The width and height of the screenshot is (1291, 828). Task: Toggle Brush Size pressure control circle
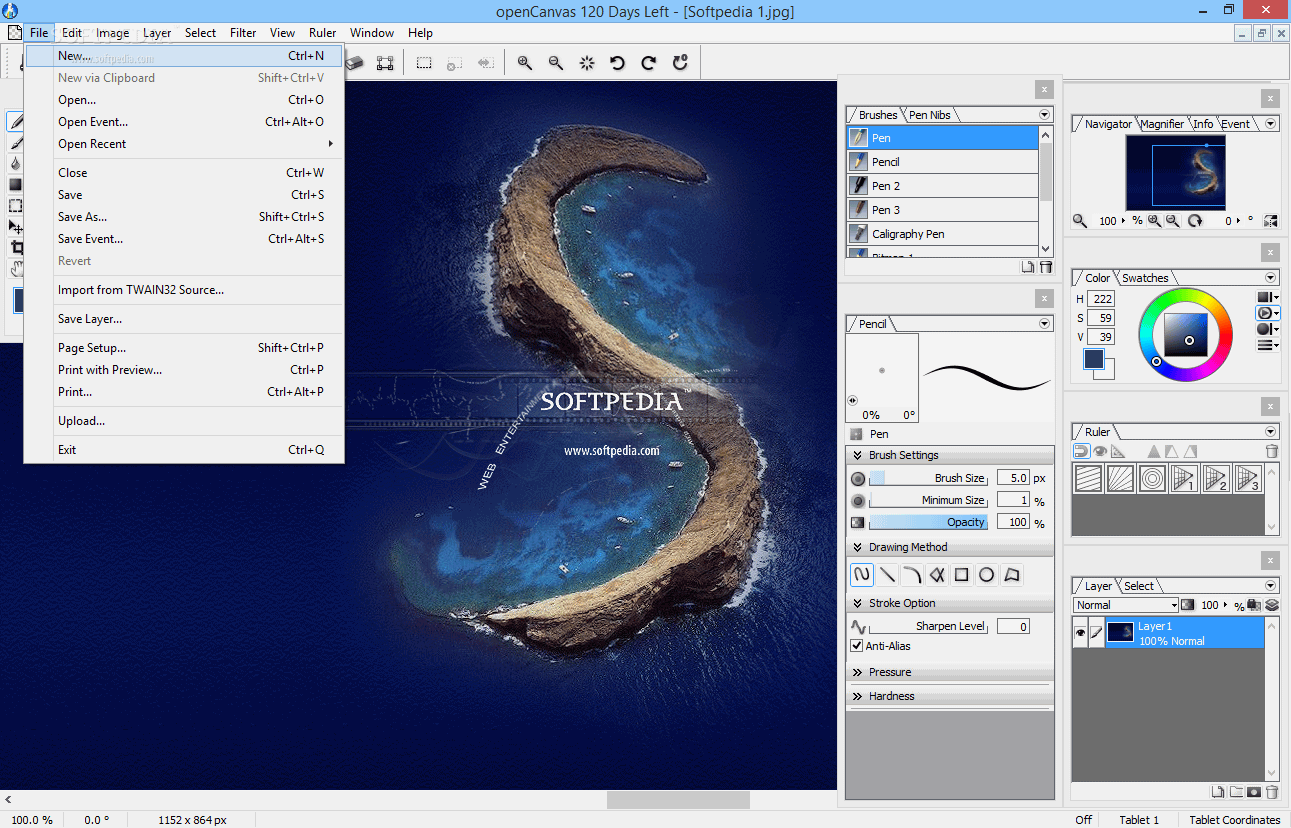(858, 479)
